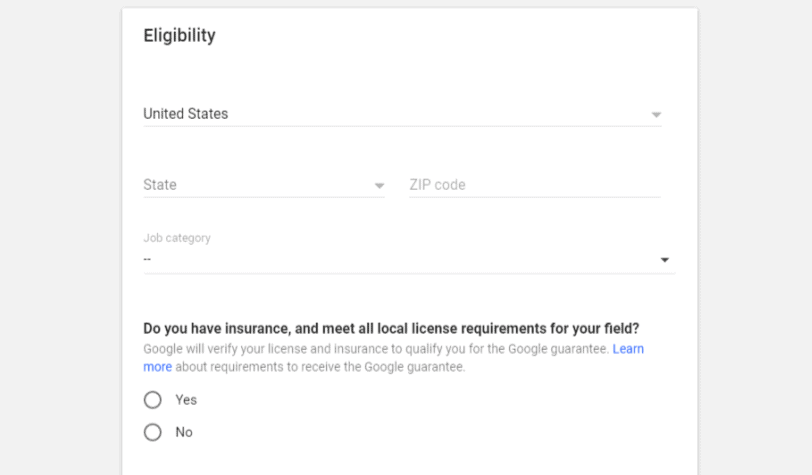The height and width of the screenshot is (475, 812).
Task: Click the State field's dropdown arrow
Action: point(379,185)
